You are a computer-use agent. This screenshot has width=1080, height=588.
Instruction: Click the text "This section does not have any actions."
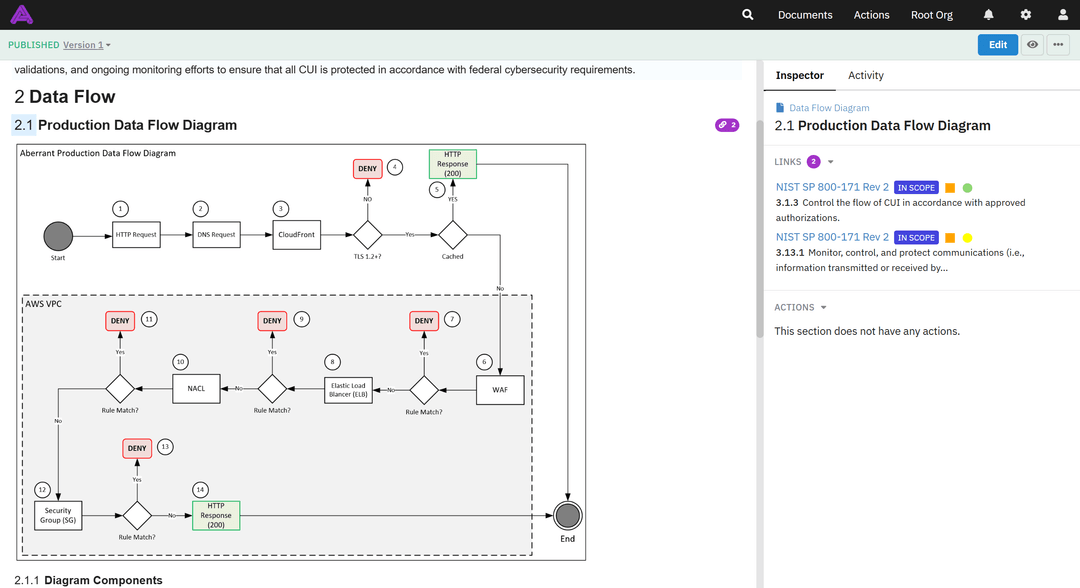(x=866, y=331)
